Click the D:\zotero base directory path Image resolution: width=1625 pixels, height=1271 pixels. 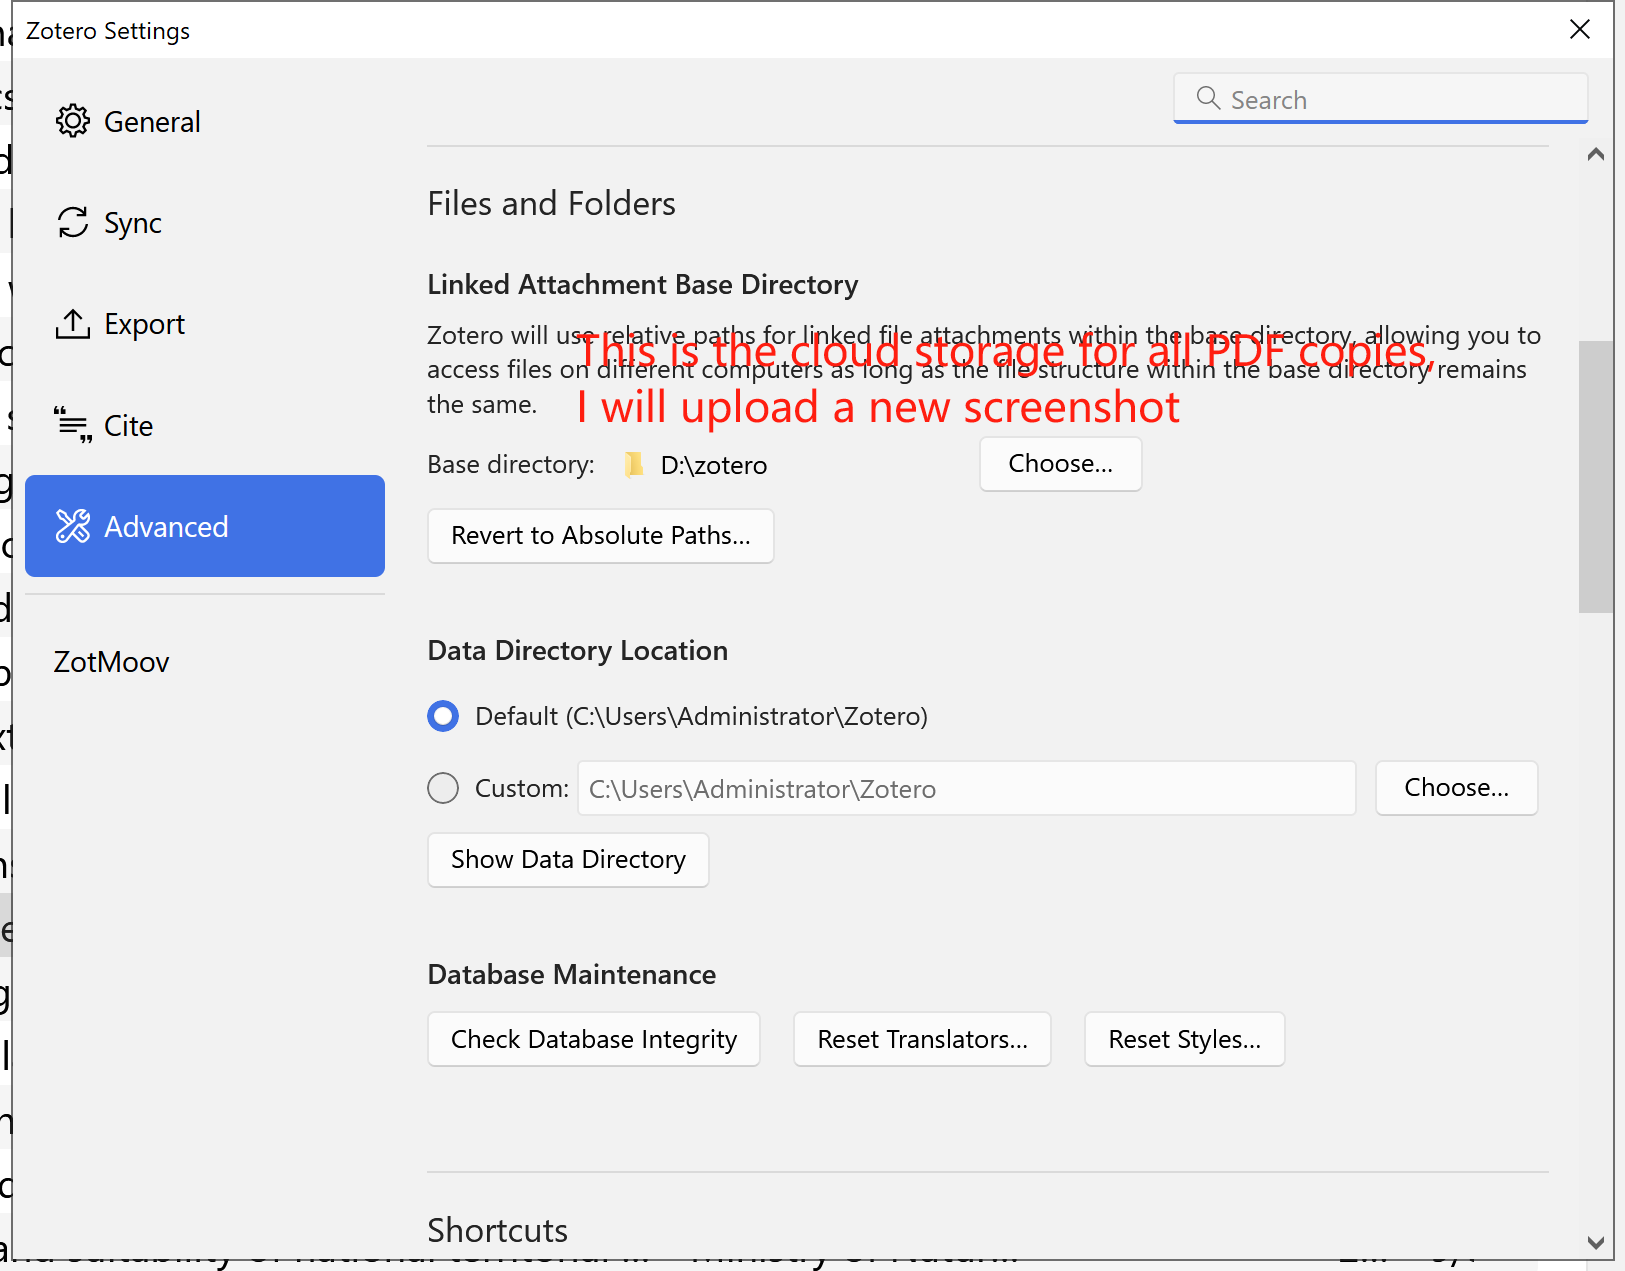[x=714, y=465]
